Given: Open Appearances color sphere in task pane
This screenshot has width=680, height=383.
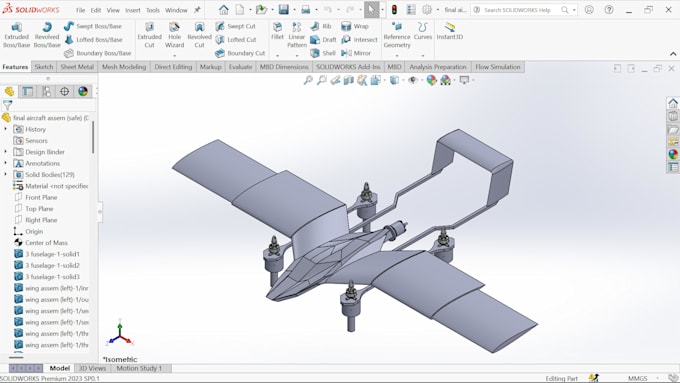Looking at the screenshot, I should (x=673, y=154).
